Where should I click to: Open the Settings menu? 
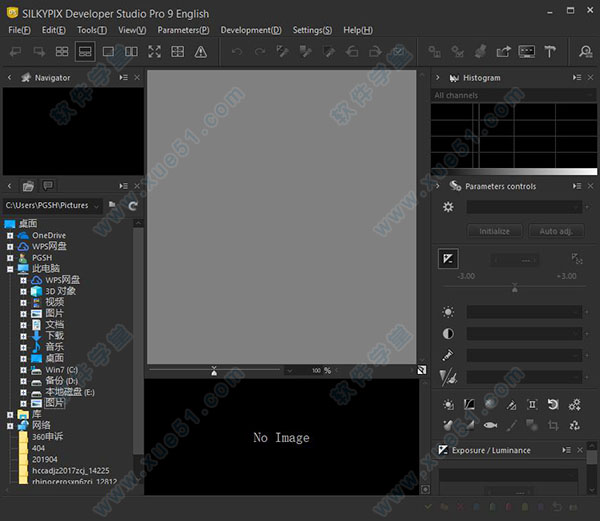tap(312, 30)
